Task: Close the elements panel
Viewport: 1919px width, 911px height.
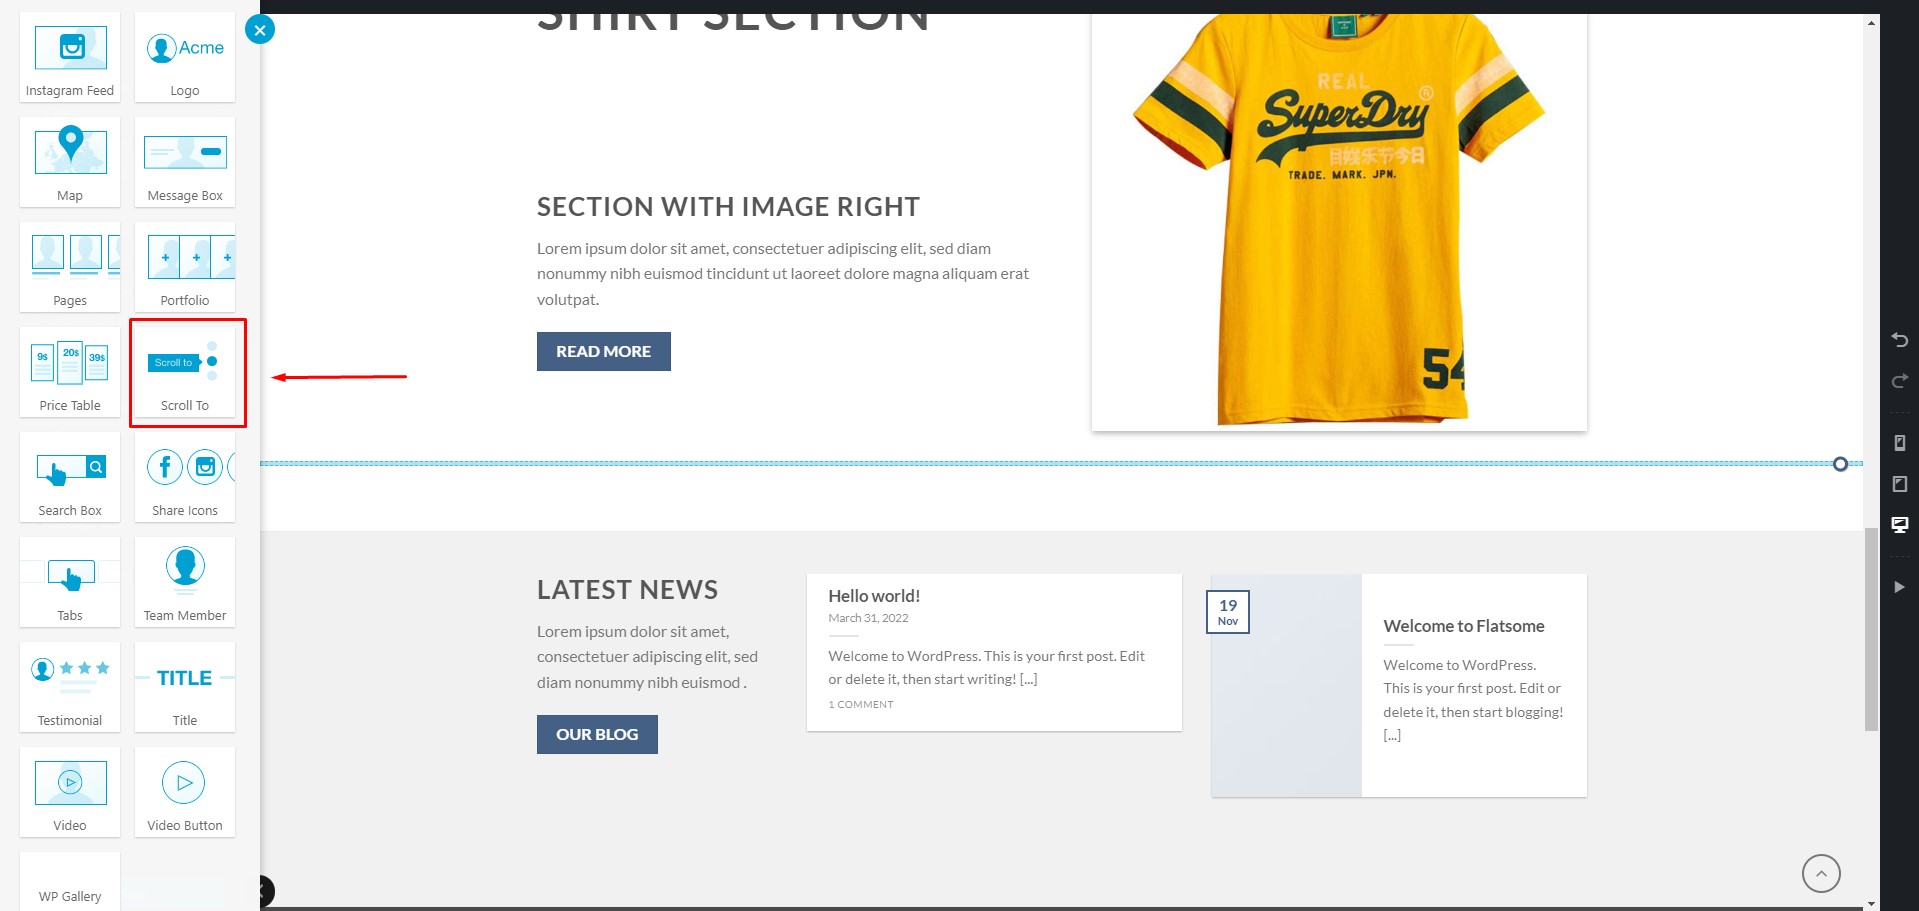Action: [260, 30]
